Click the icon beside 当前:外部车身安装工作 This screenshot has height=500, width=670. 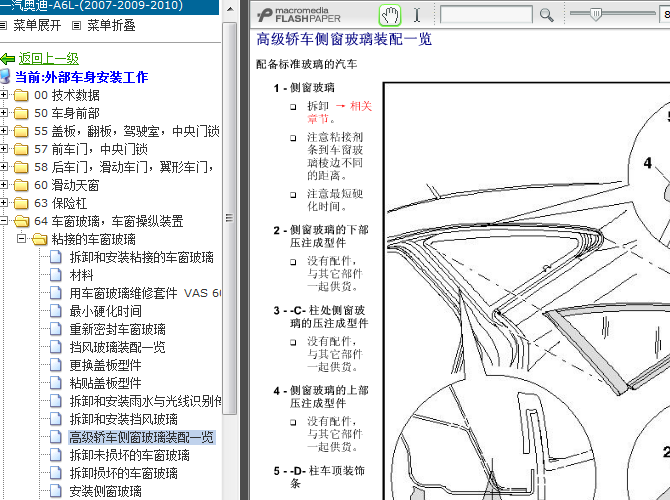tap(5, 76)
